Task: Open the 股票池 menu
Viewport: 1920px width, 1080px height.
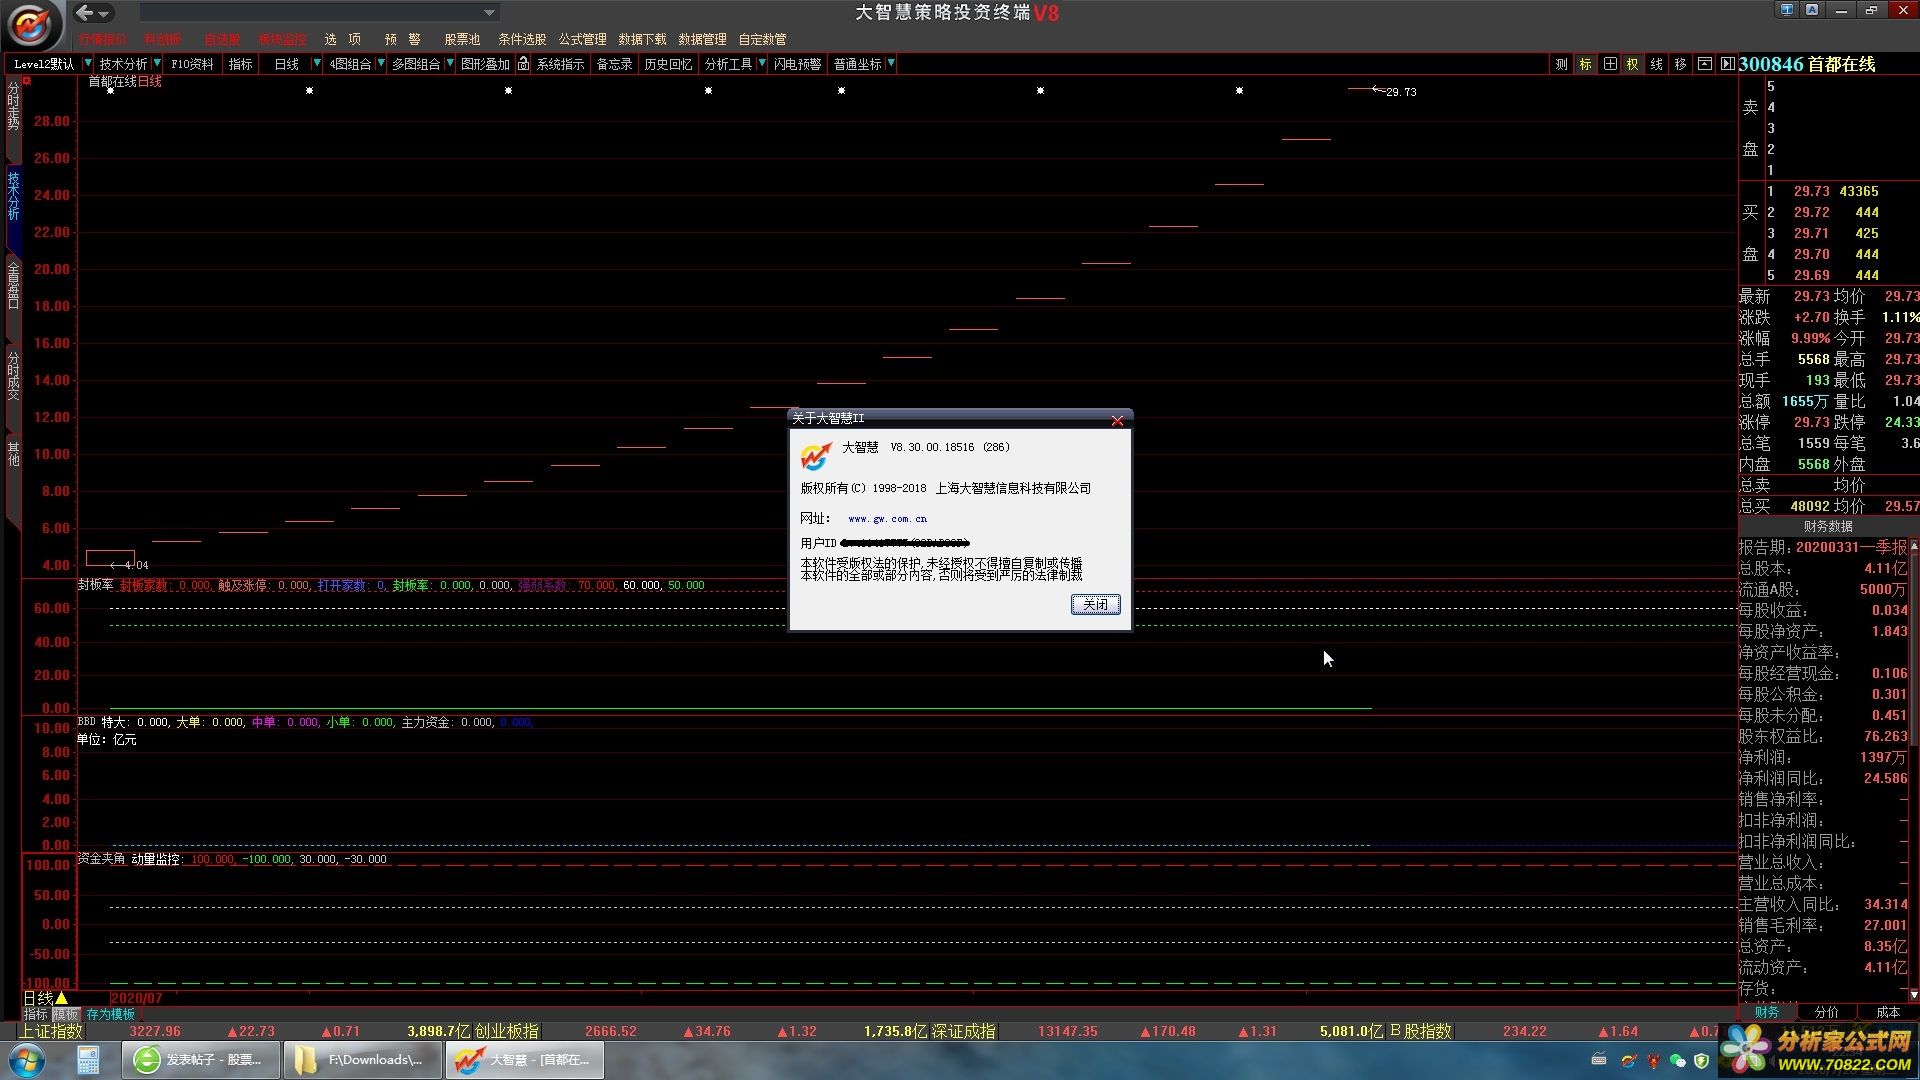Action: click(462, 39)
